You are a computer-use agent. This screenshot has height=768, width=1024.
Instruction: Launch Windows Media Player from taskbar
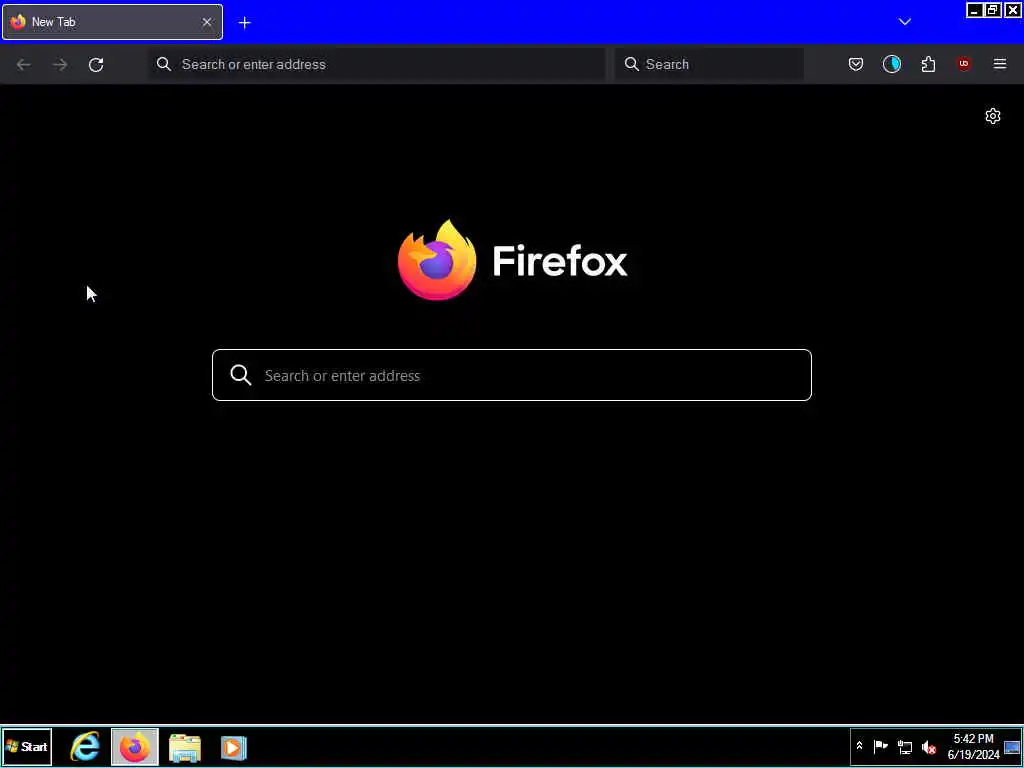[233, 748]
